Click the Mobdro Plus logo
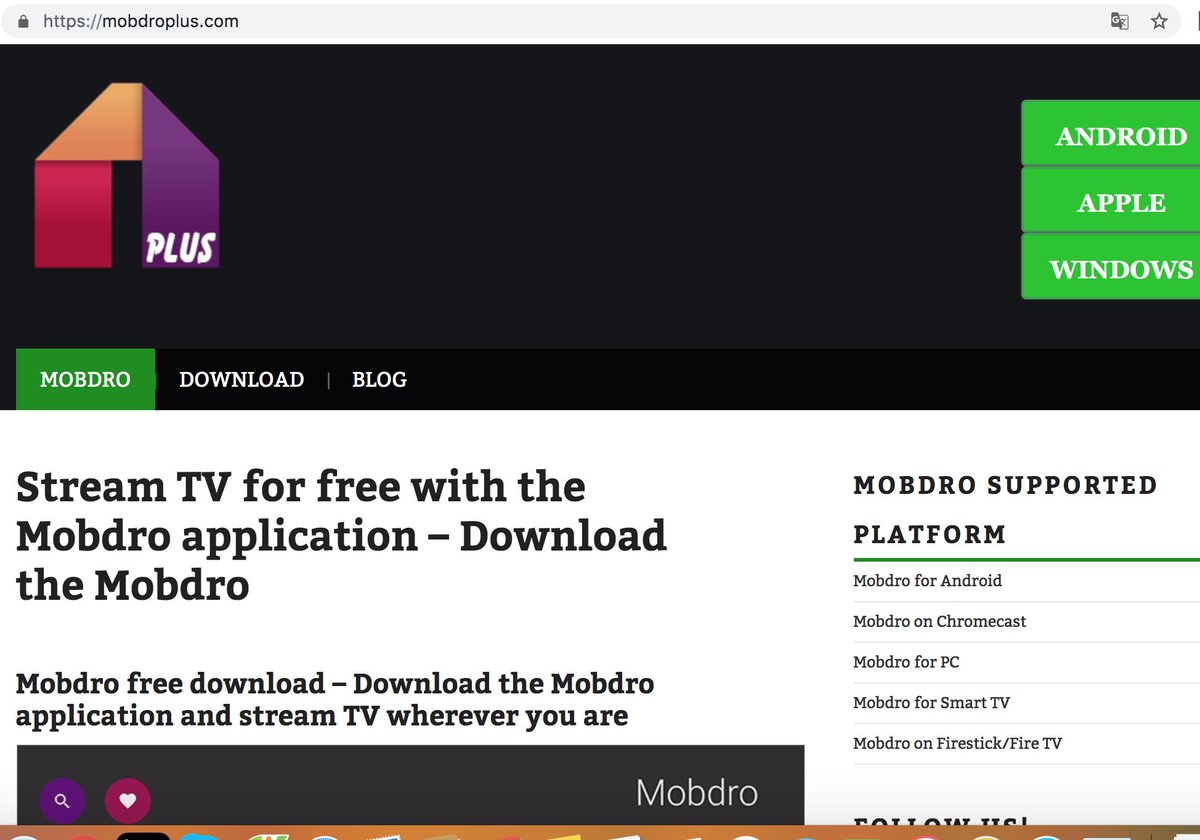The width and height of the screenshot is (1200, 840). [127, 176]
